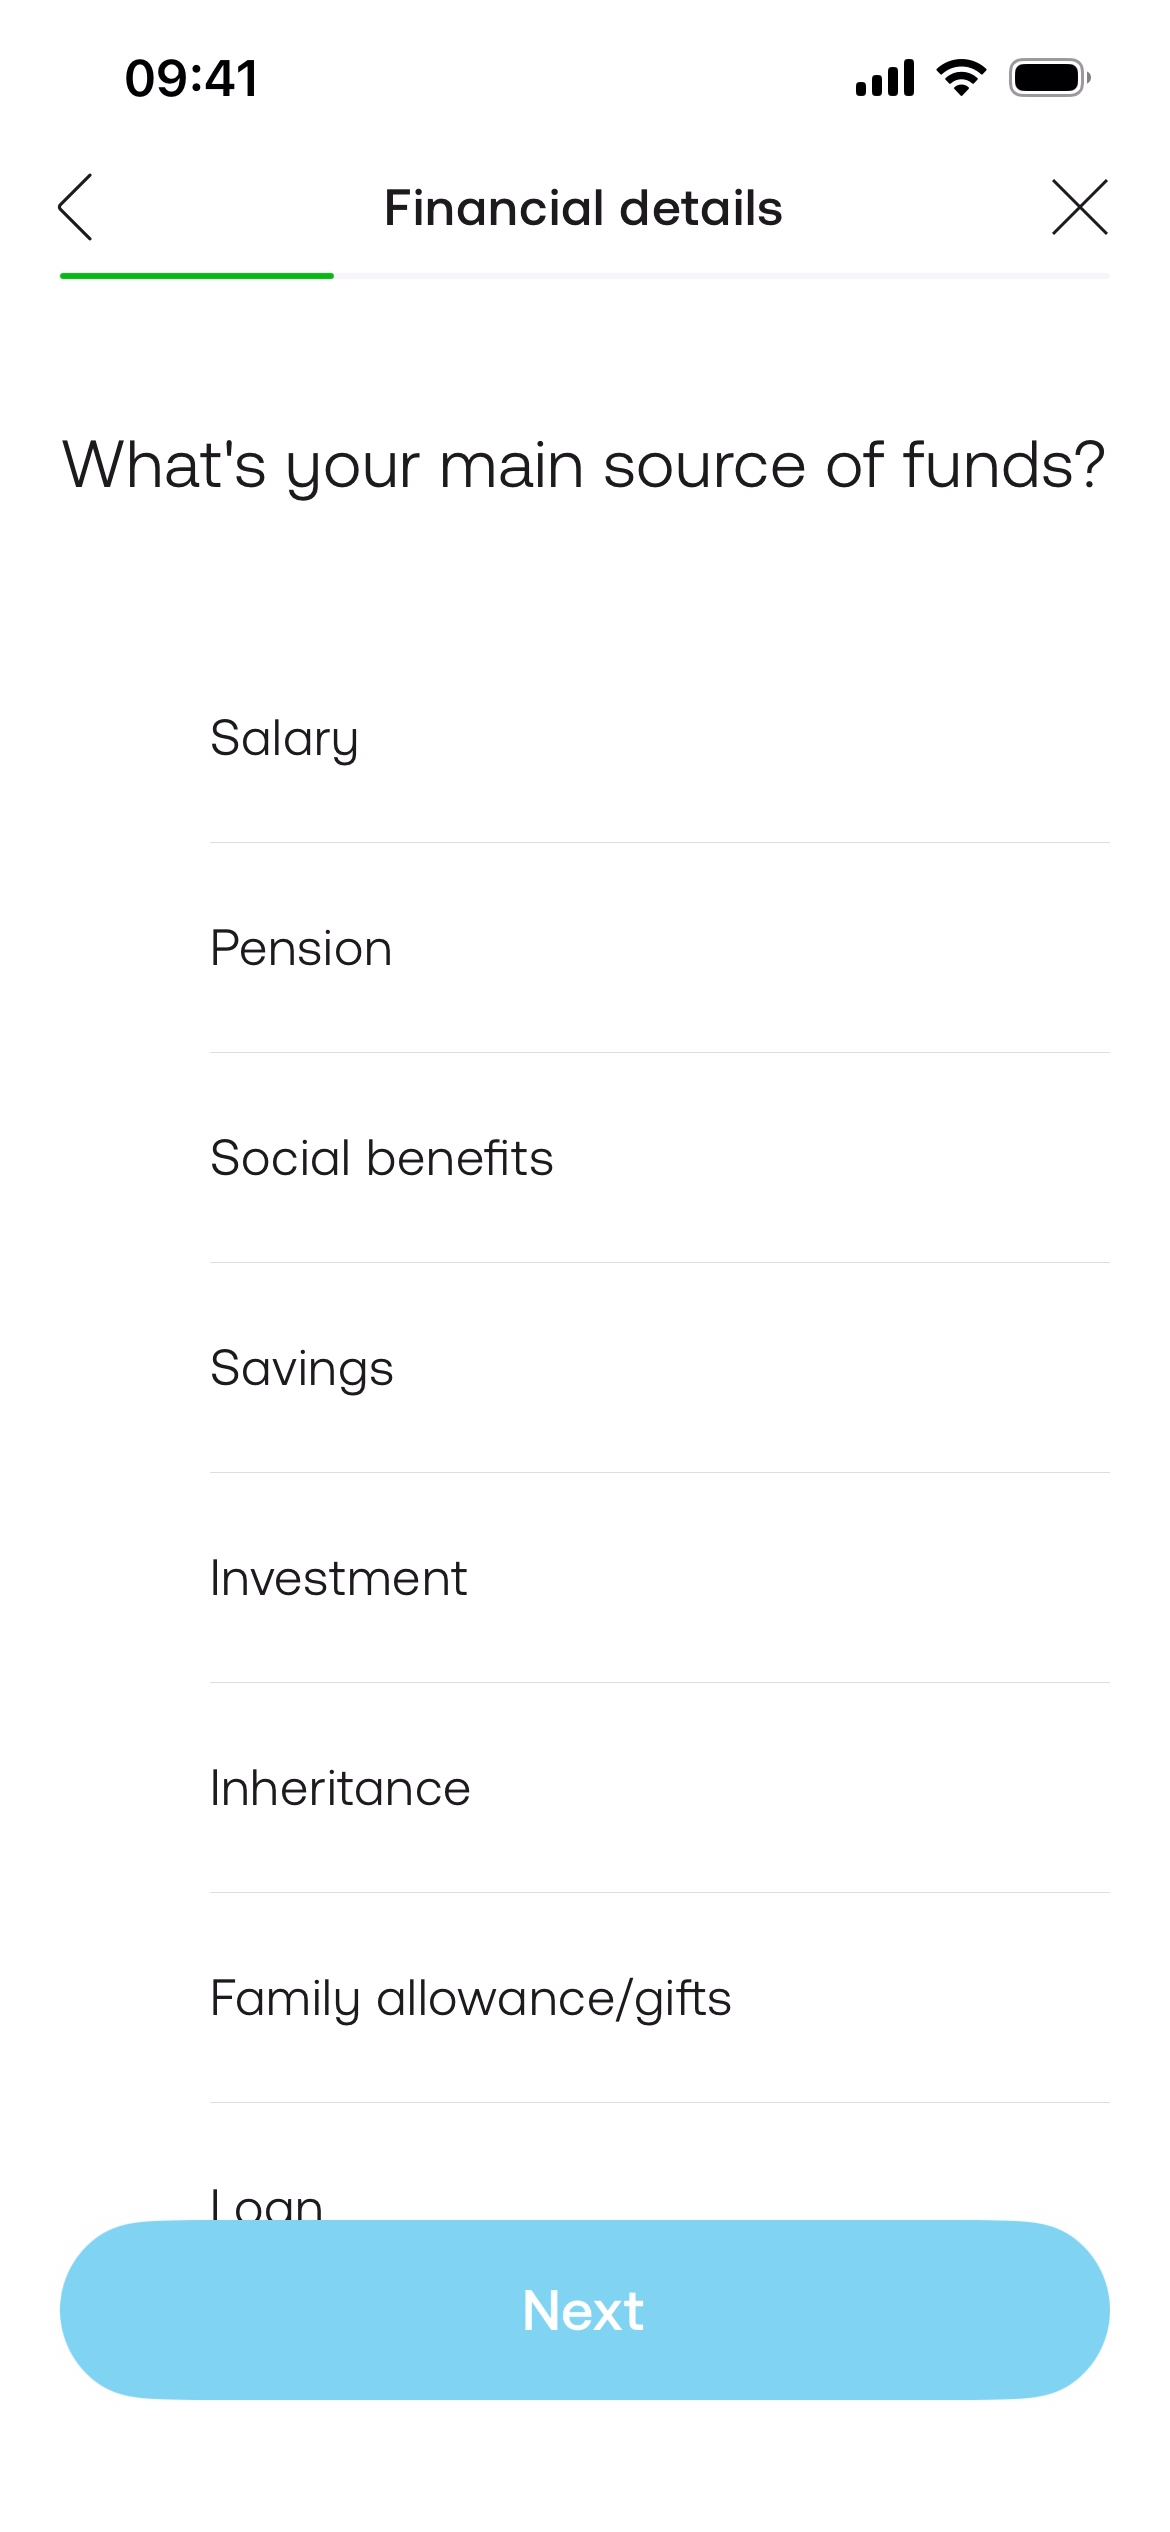Screen dimensions: 1170x2532
Task: Choose Investment from the list
Action: click(x=338, y=1578)
